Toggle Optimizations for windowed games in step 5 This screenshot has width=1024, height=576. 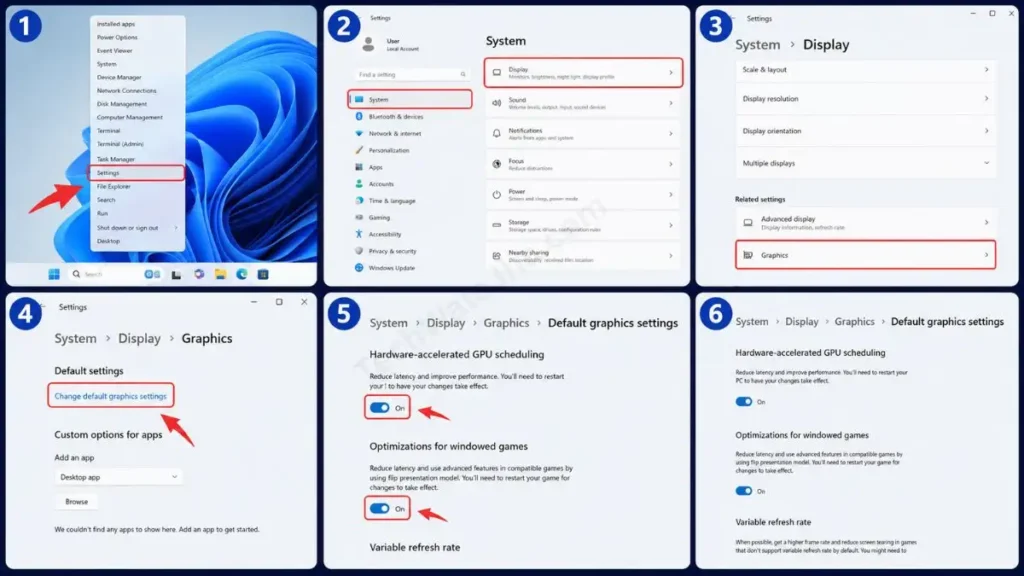point(379,508)
